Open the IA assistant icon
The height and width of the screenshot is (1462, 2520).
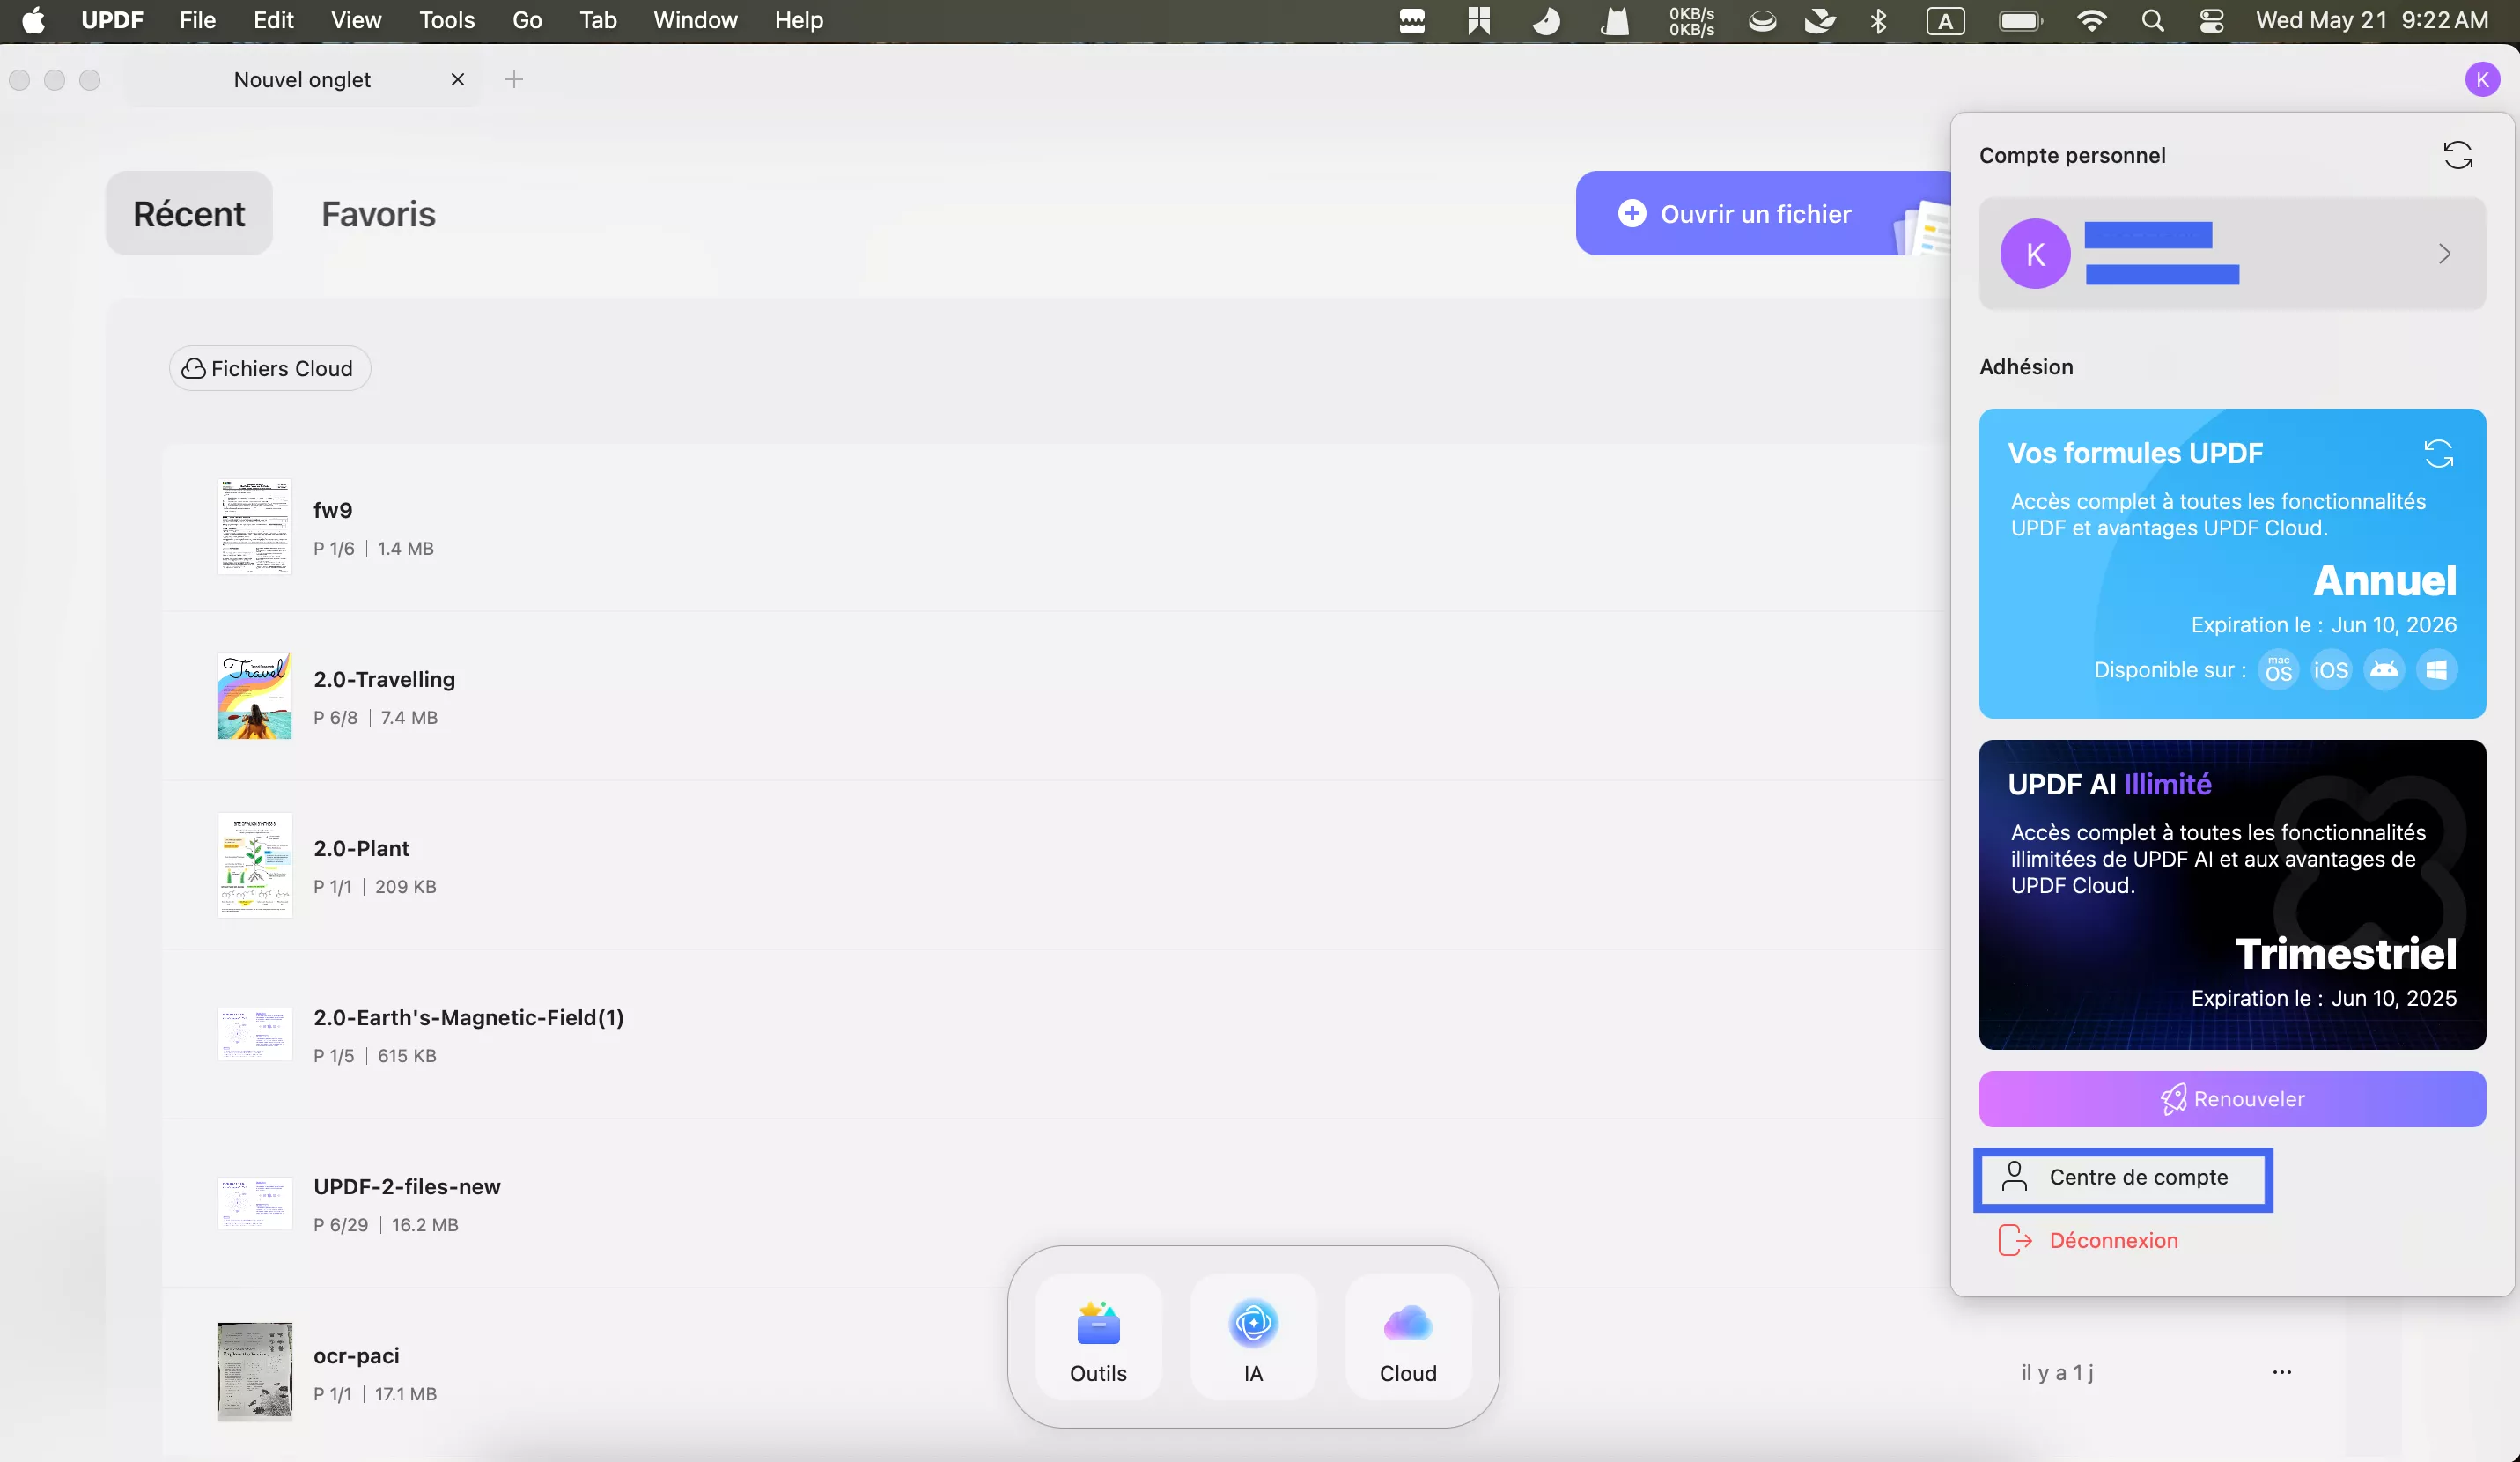tap(1253, 1336)
